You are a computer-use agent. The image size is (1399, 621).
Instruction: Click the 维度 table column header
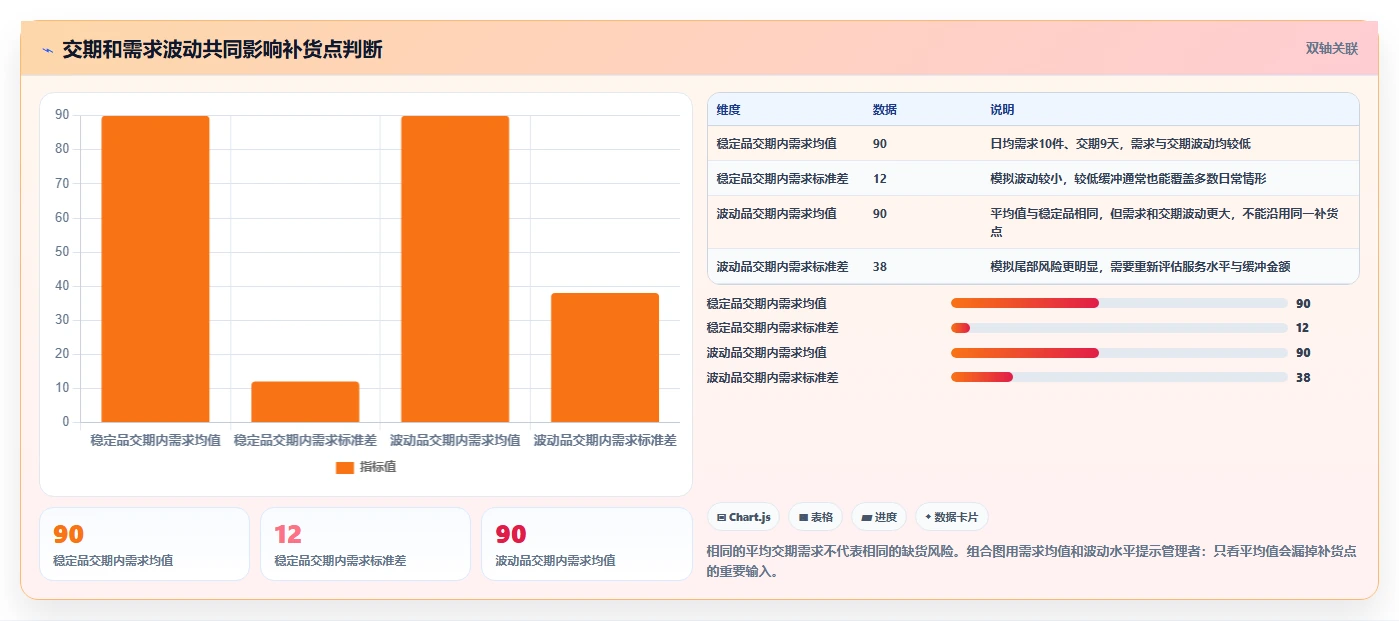click(x=729, y=110)
